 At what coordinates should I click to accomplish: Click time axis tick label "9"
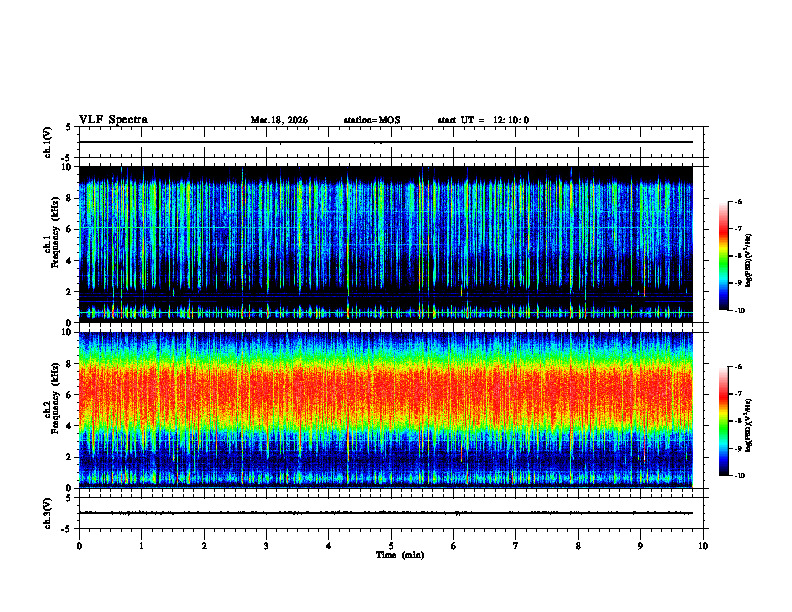coord(640,546)
